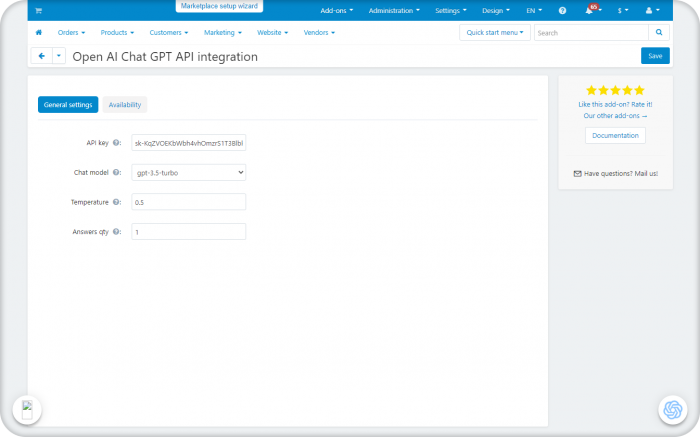Open Our other add-ons link

click(x=615, y=116)
